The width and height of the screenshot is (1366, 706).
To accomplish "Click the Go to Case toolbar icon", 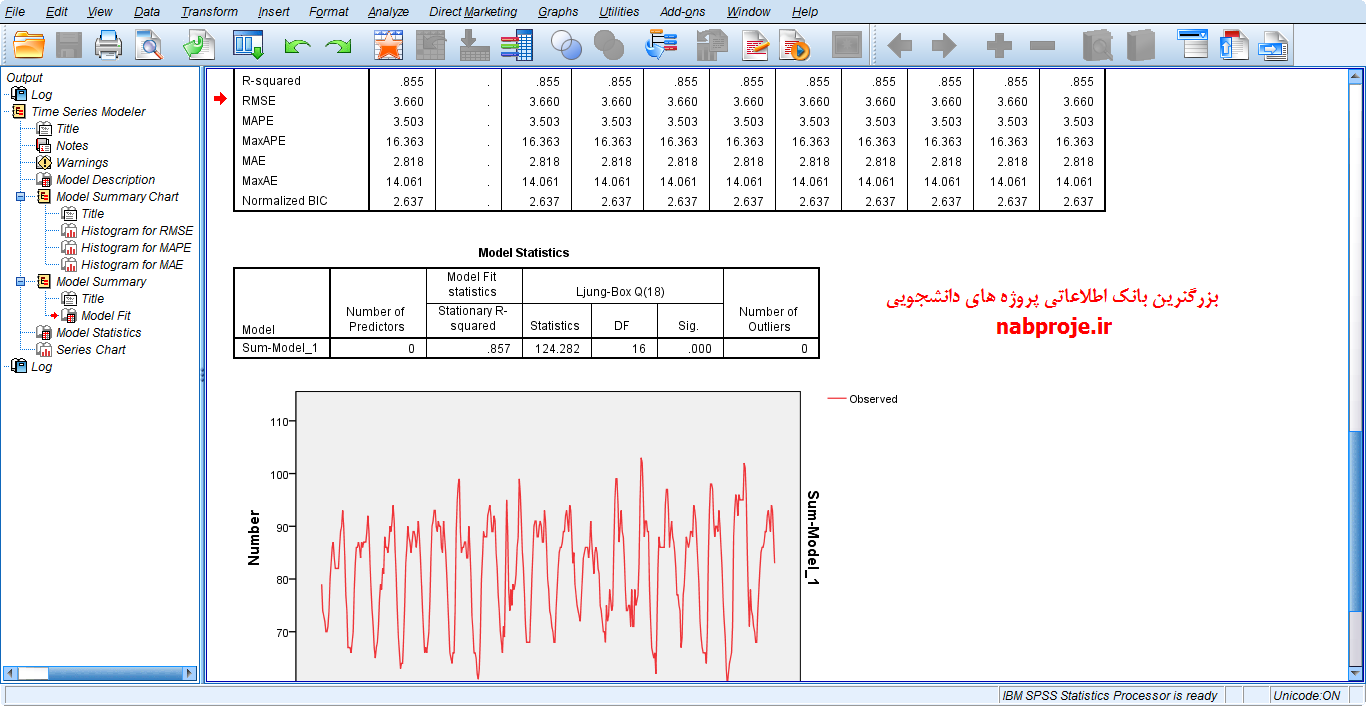I will 430,45.
